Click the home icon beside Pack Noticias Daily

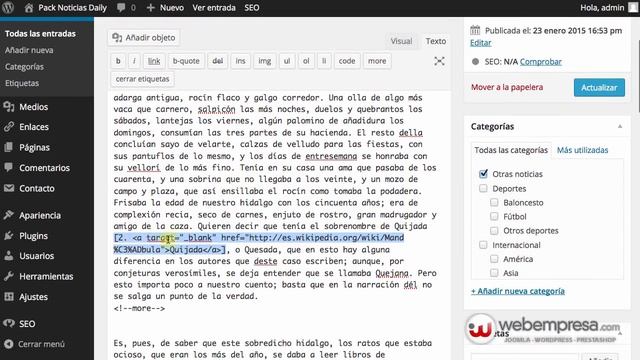coord(29,7)
